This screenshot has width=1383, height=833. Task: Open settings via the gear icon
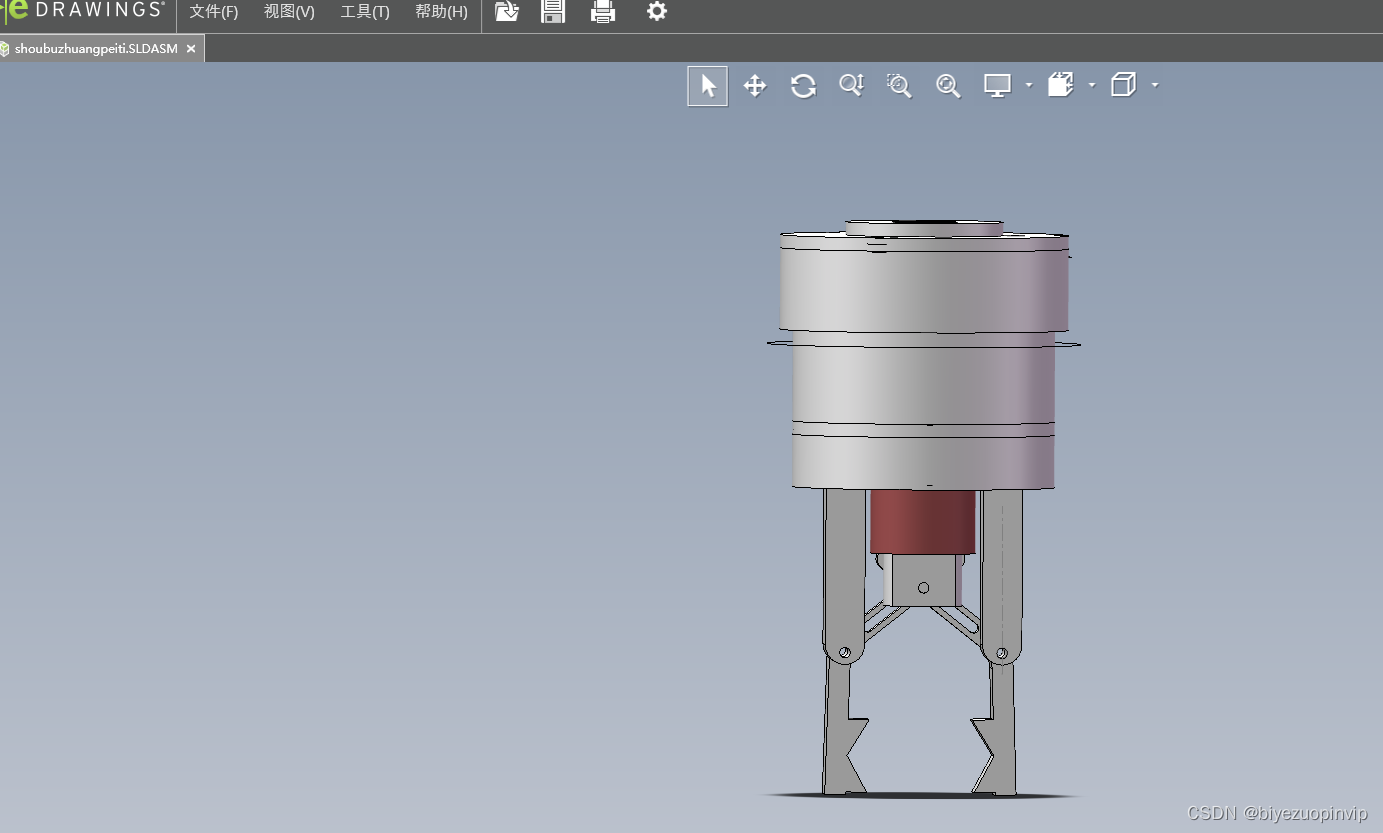(656, 12)
